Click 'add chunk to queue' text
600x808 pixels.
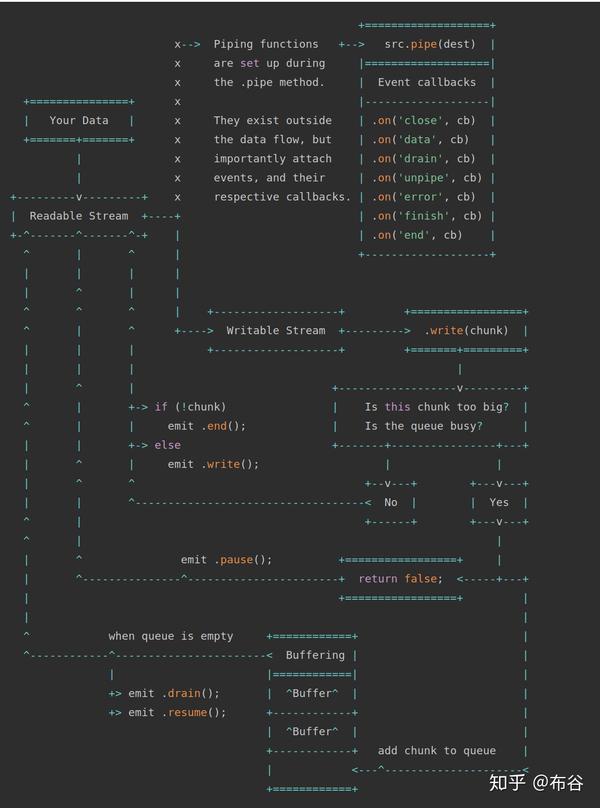coord(437,751)
